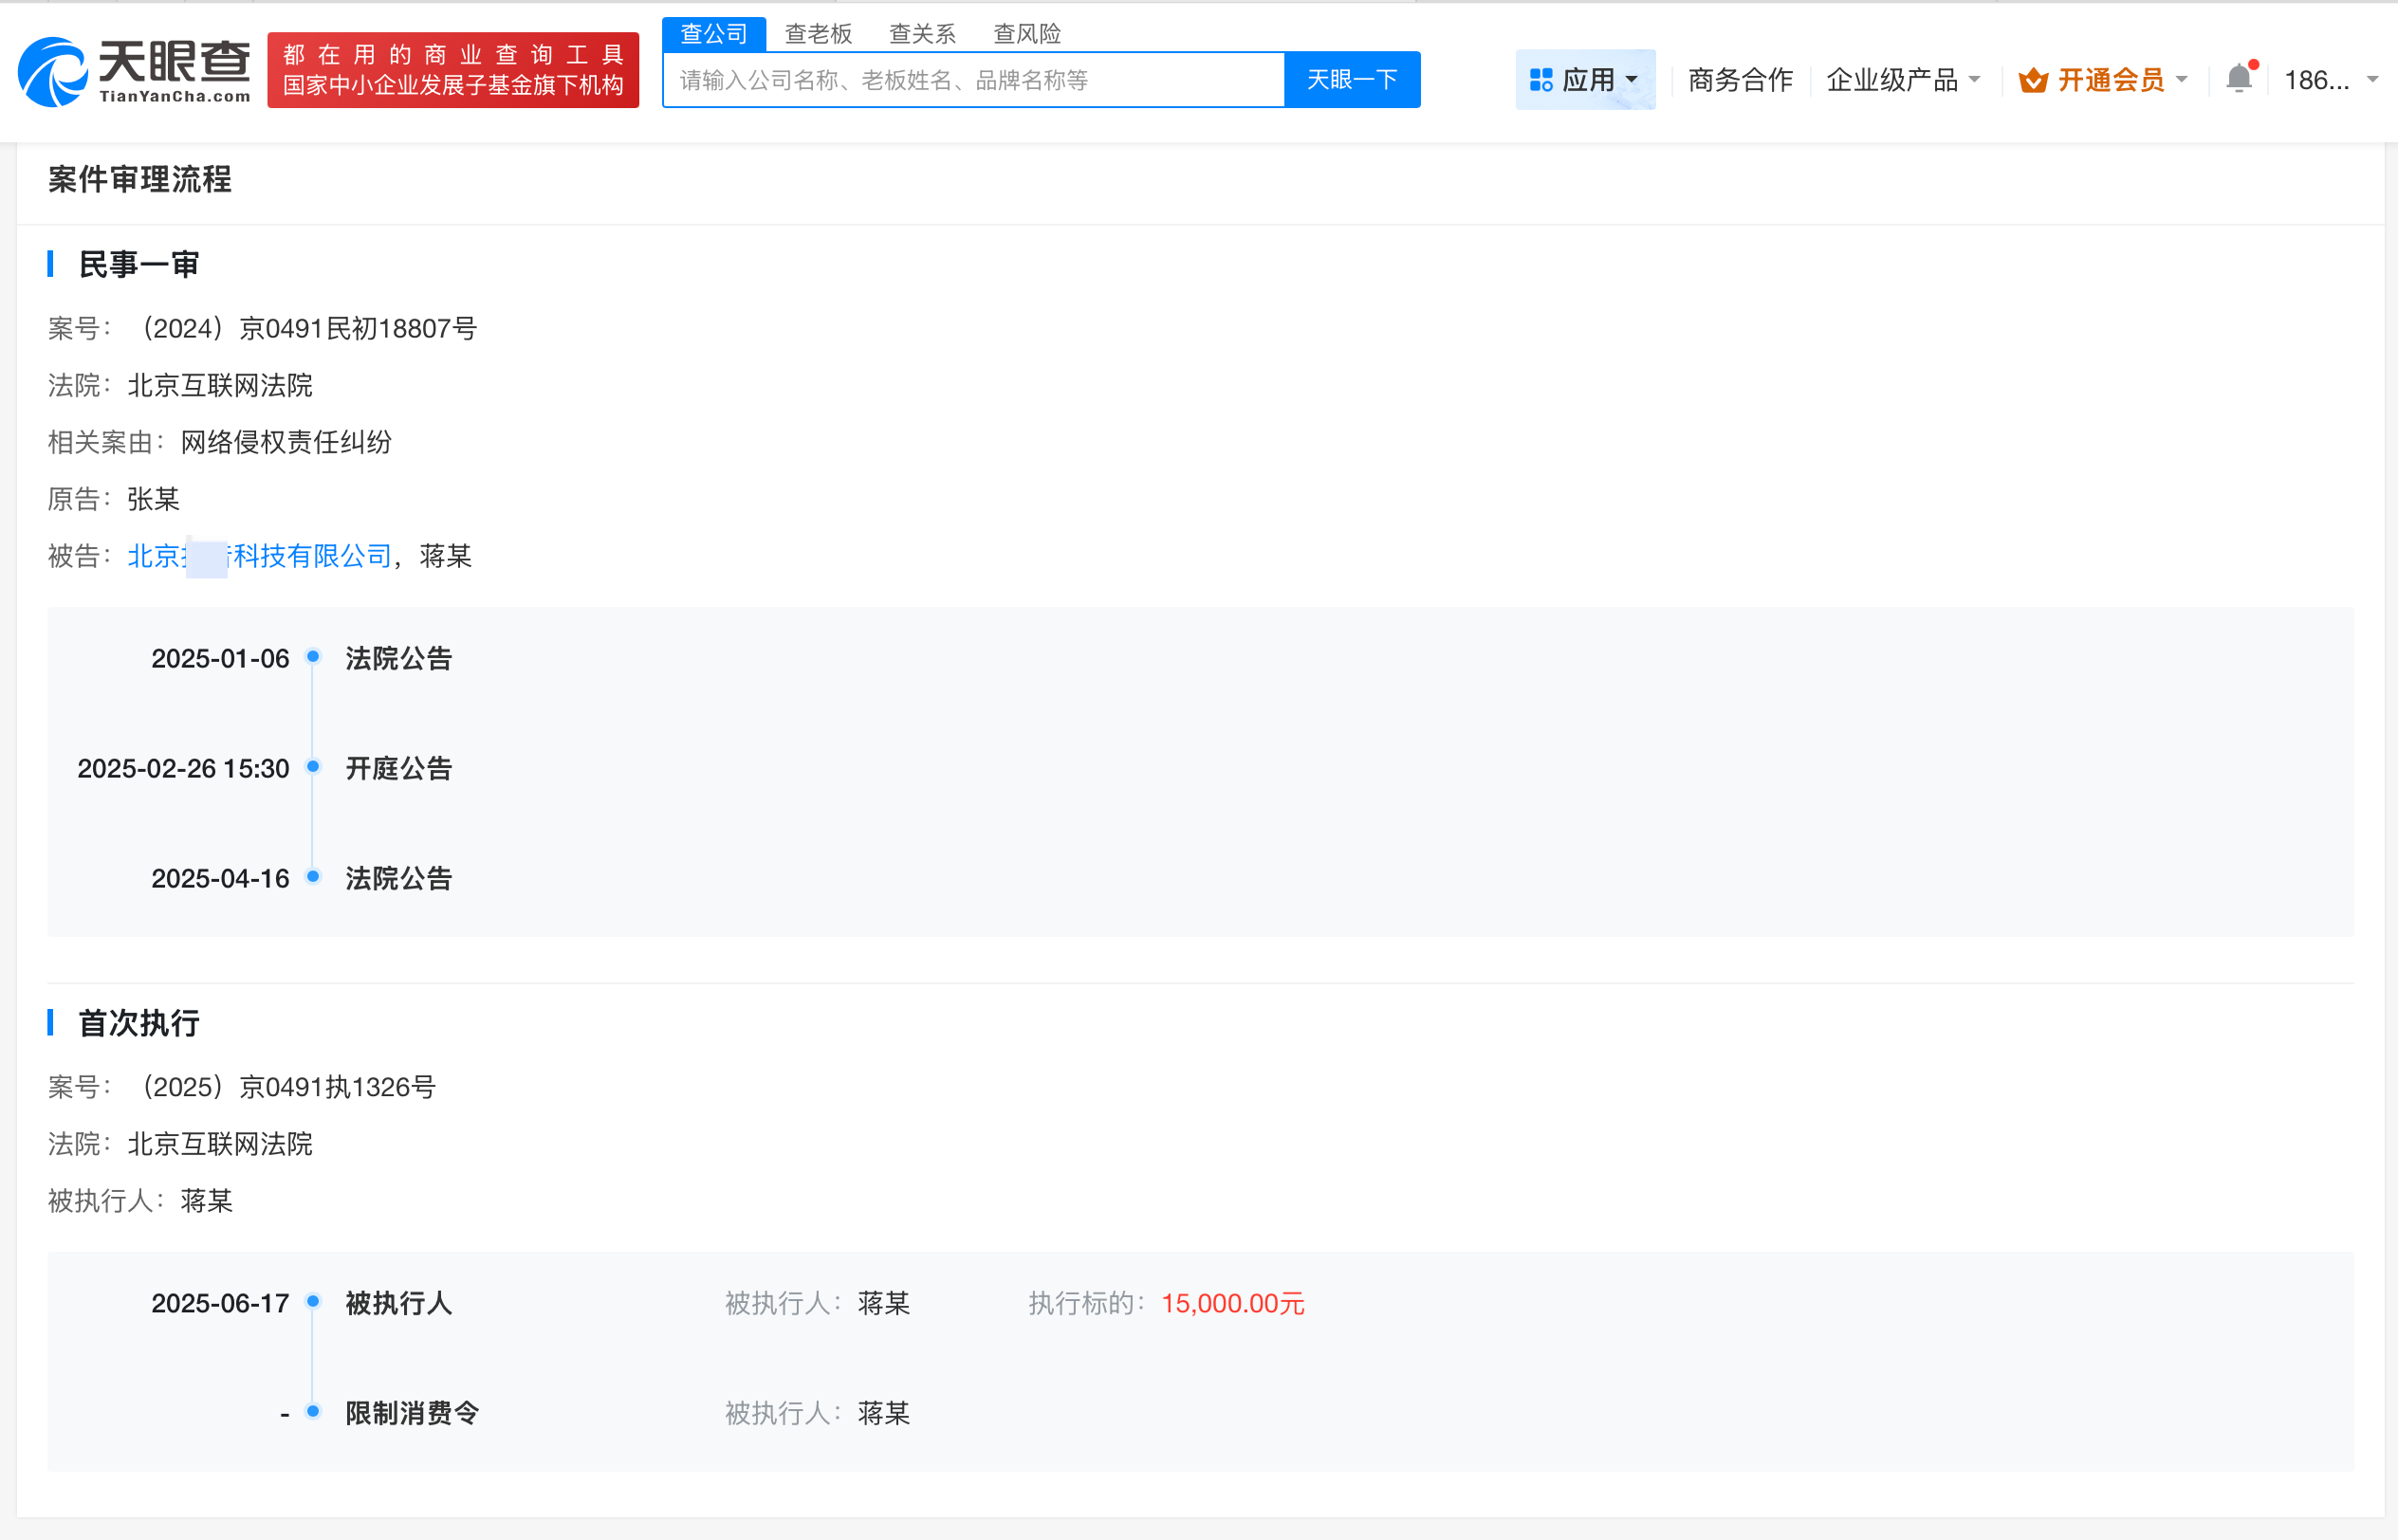Click the timeline dot beside 限制消费令
Screen dimensions: 2398x1540
[315, 1413]
